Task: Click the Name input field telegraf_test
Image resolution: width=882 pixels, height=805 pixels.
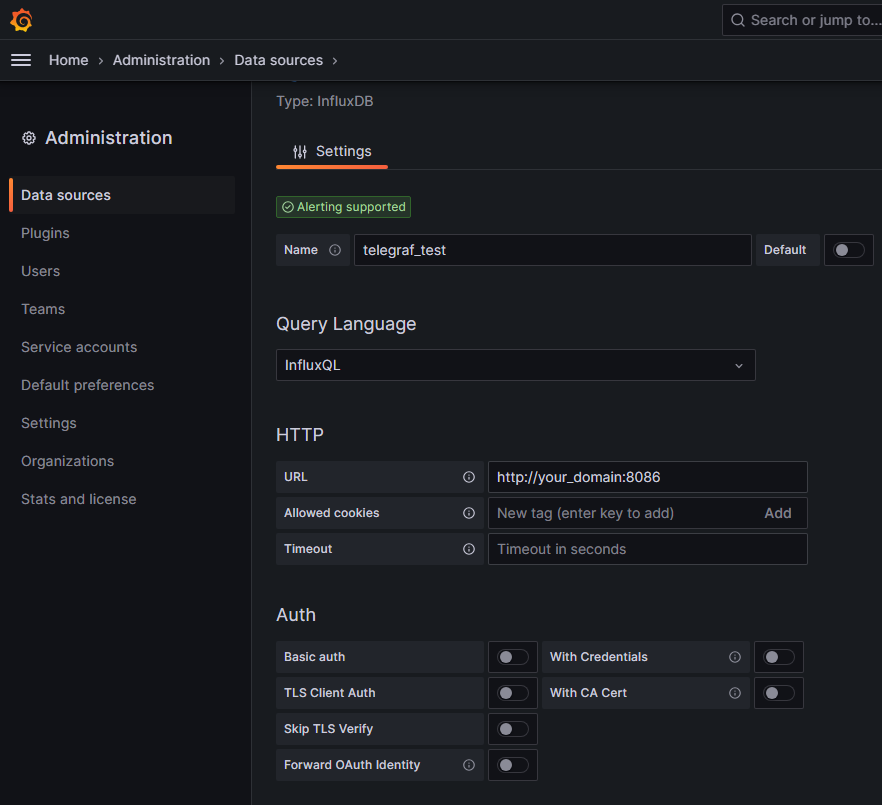Action: pyautogui.click(x=552, y=250)
